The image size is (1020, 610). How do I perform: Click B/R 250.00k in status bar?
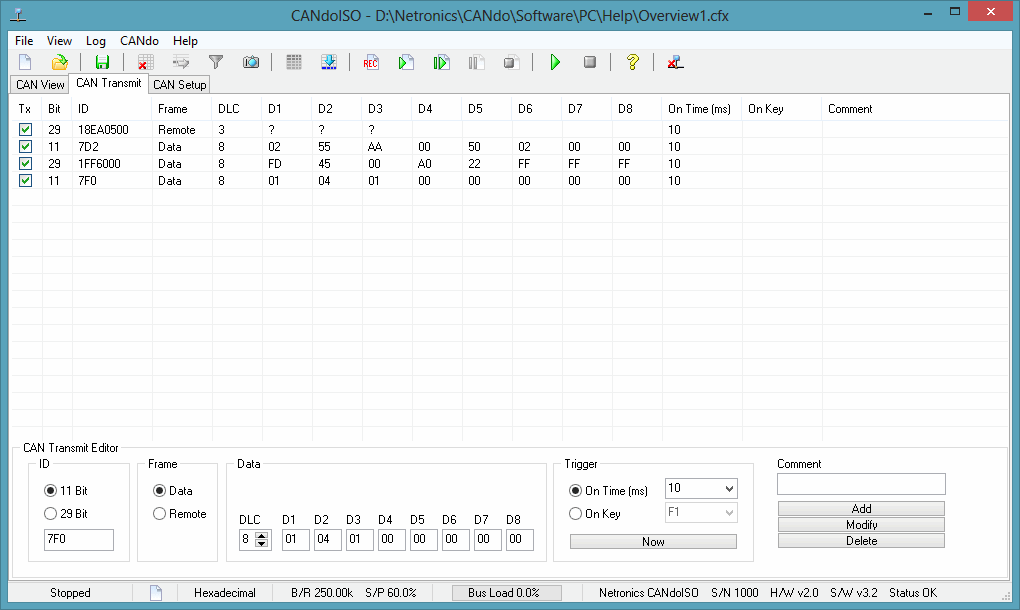pos(322,592)
